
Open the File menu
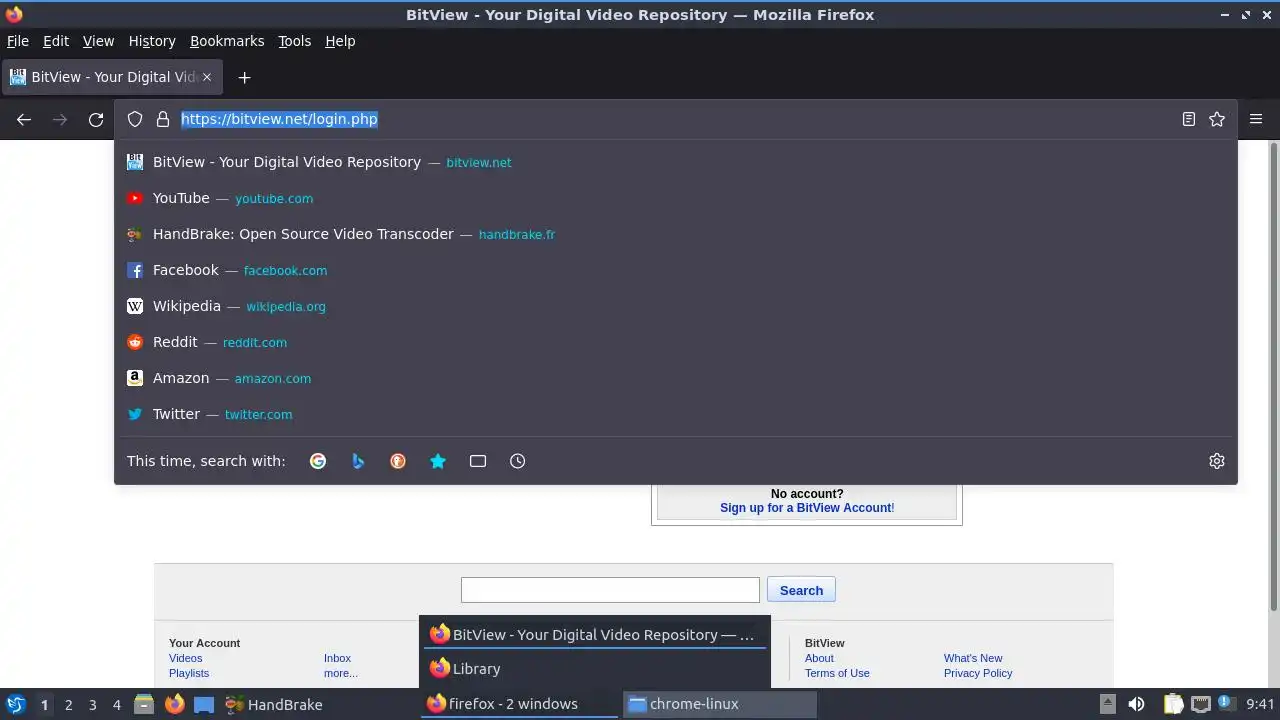coord(18,41)
